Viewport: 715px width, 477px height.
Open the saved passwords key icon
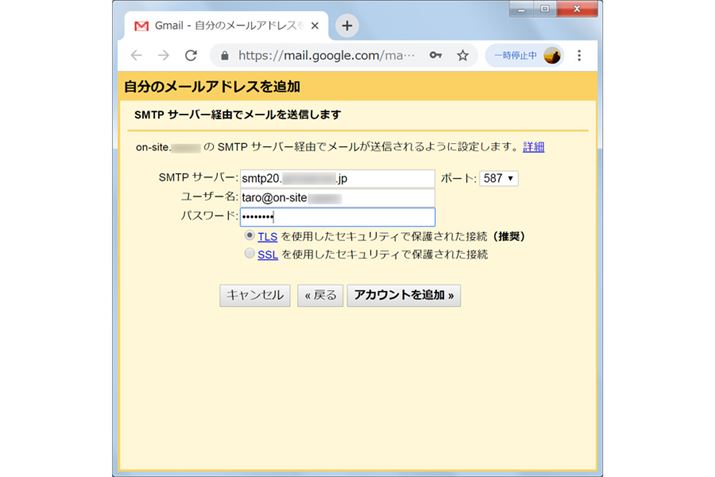coord(435,56)
